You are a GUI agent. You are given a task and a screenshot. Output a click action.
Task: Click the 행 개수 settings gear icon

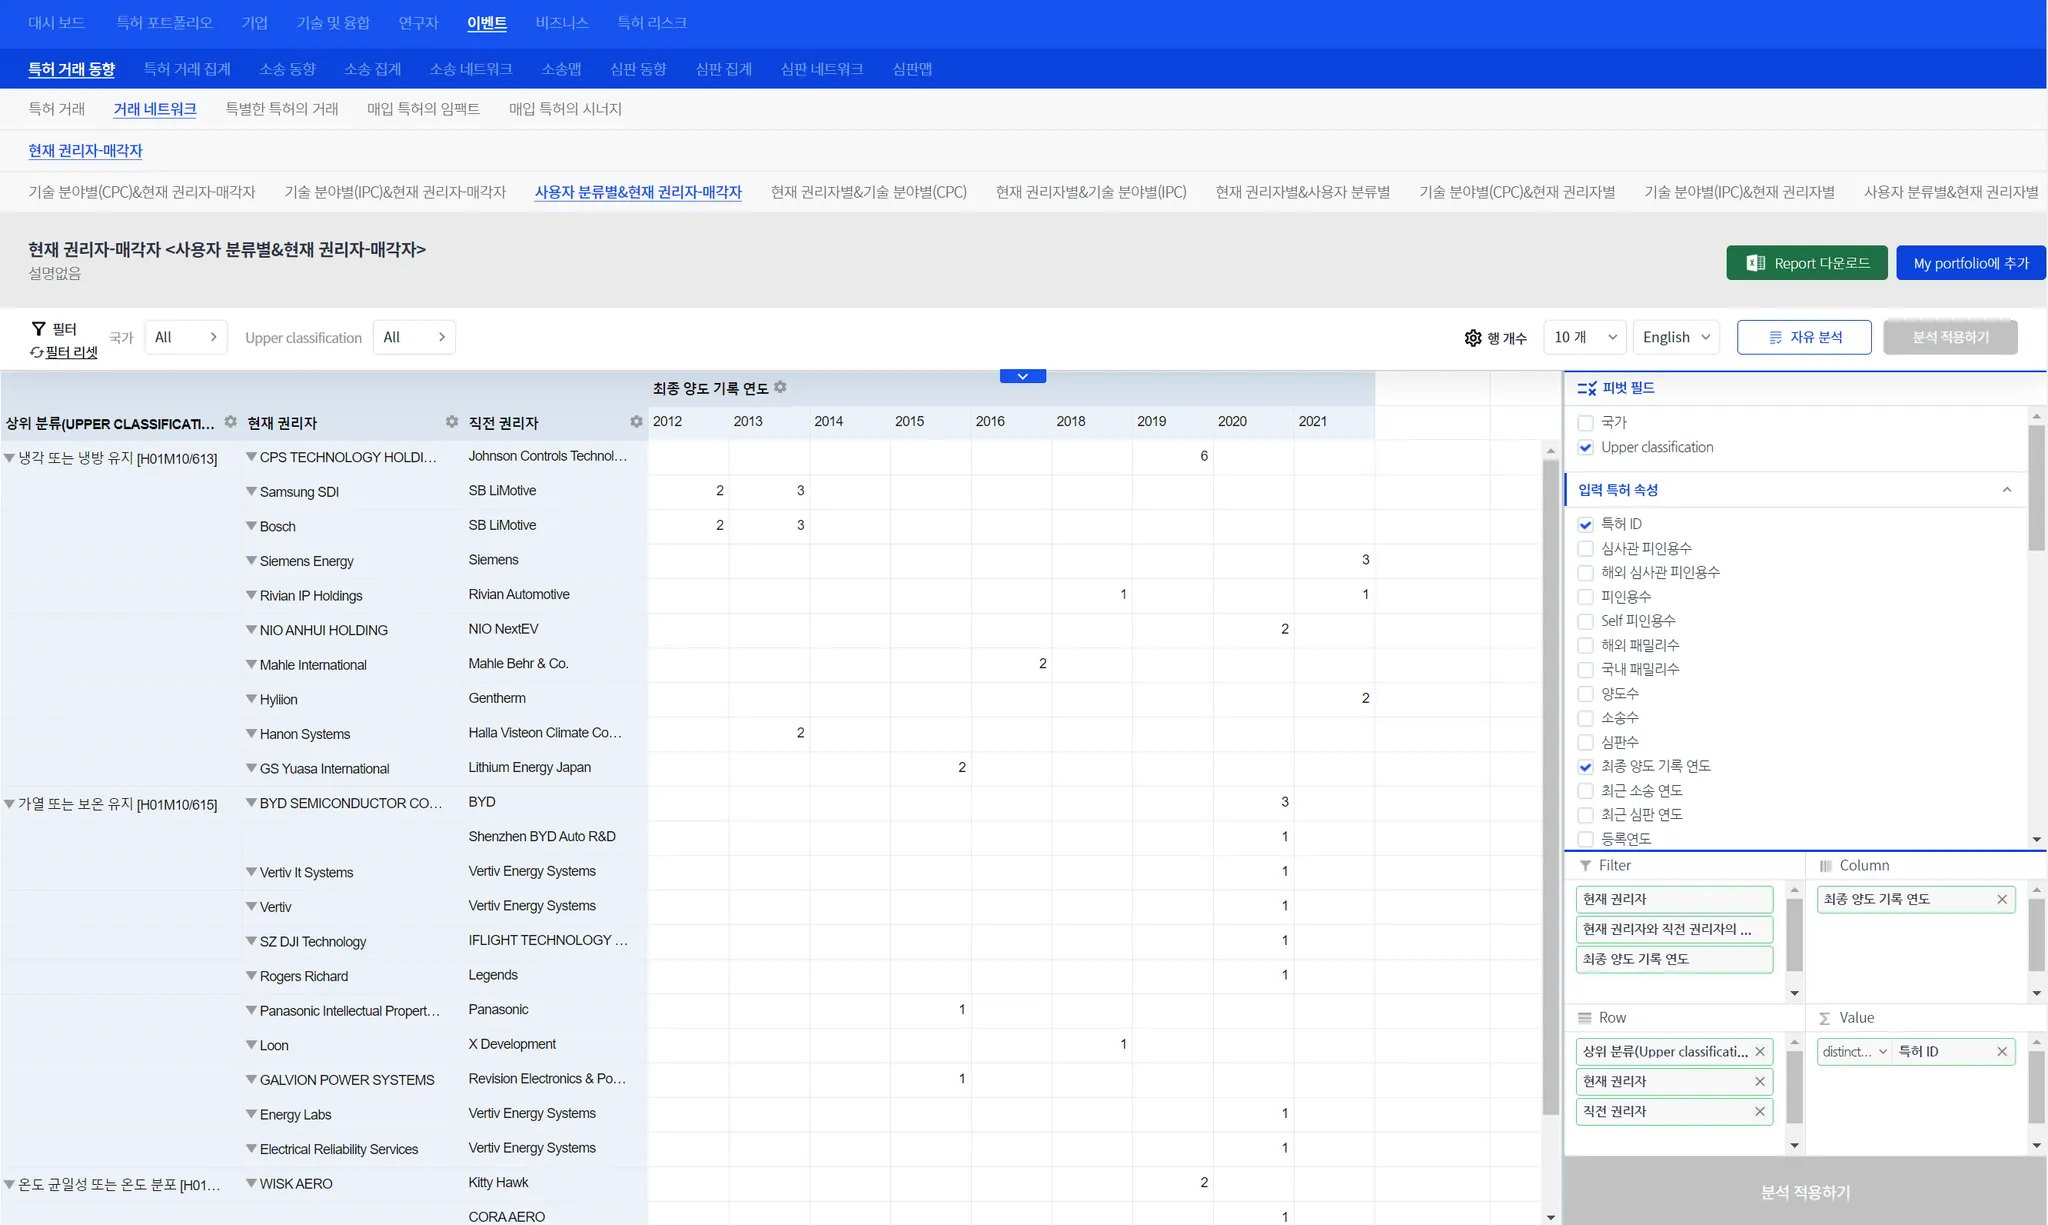(x=1473, y=338)
